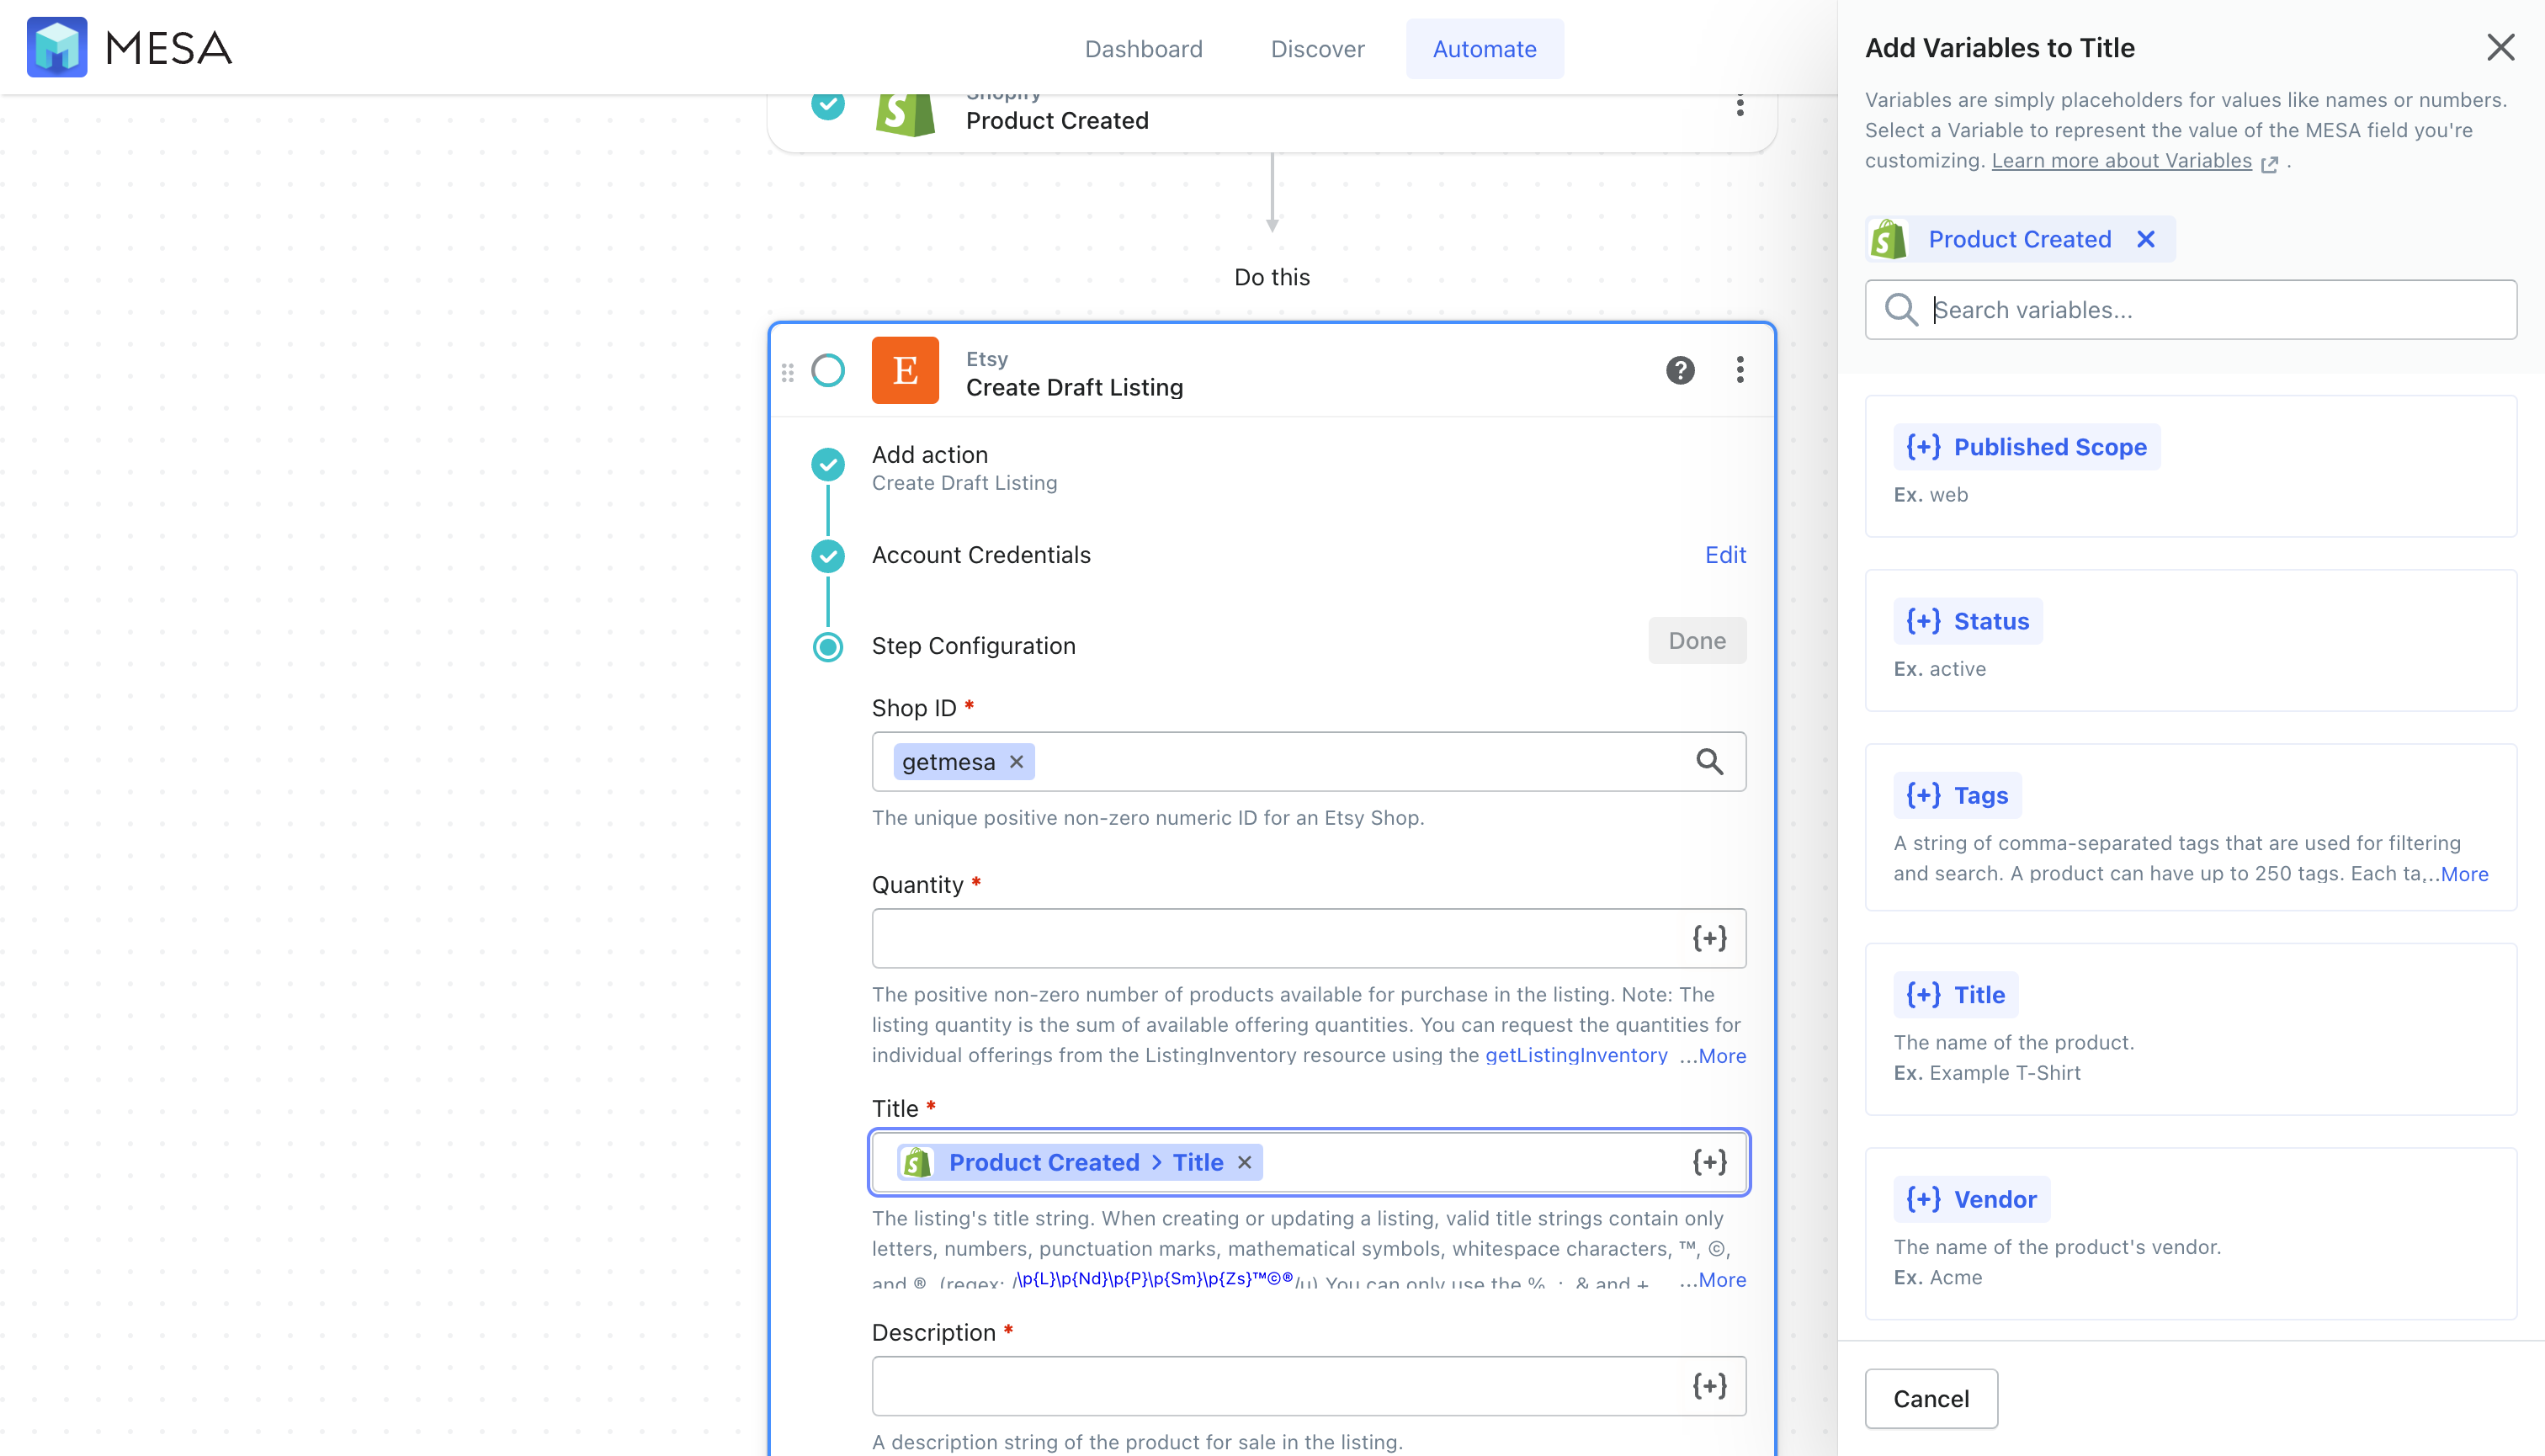The width and height of the screenshot is (2545, 1456).
Task: Click the Edit Account Credentials button
Action: click(1725, 554)
